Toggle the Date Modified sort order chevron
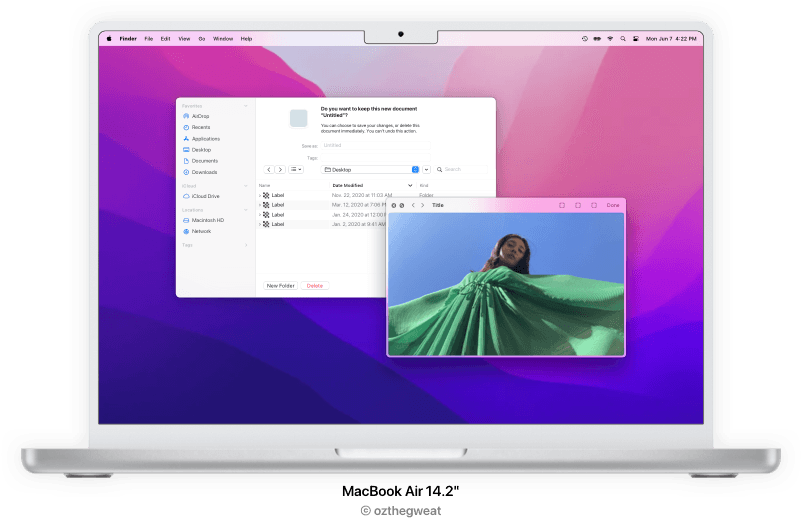Screen dimensions: 801x518 (410, 185)
